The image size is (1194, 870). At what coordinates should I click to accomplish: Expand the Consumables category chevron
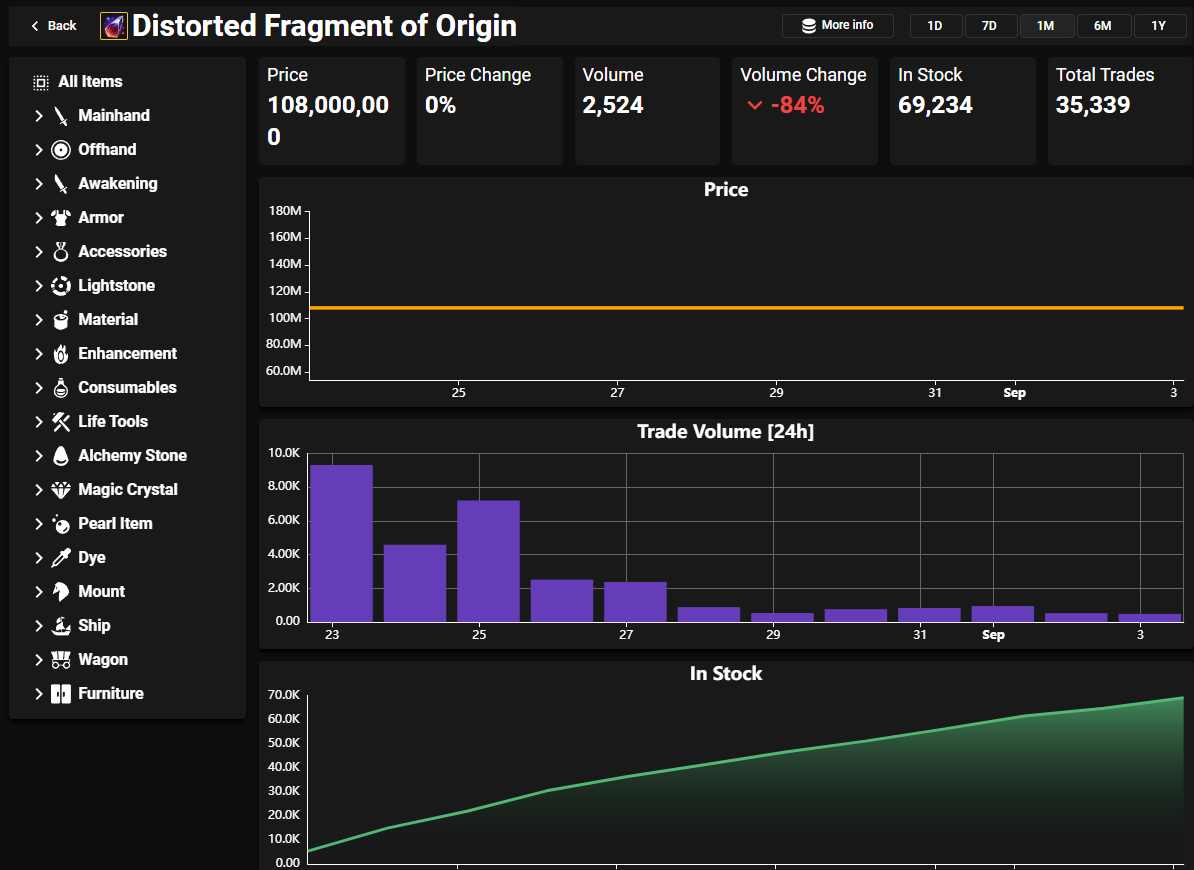coord(39,388)
